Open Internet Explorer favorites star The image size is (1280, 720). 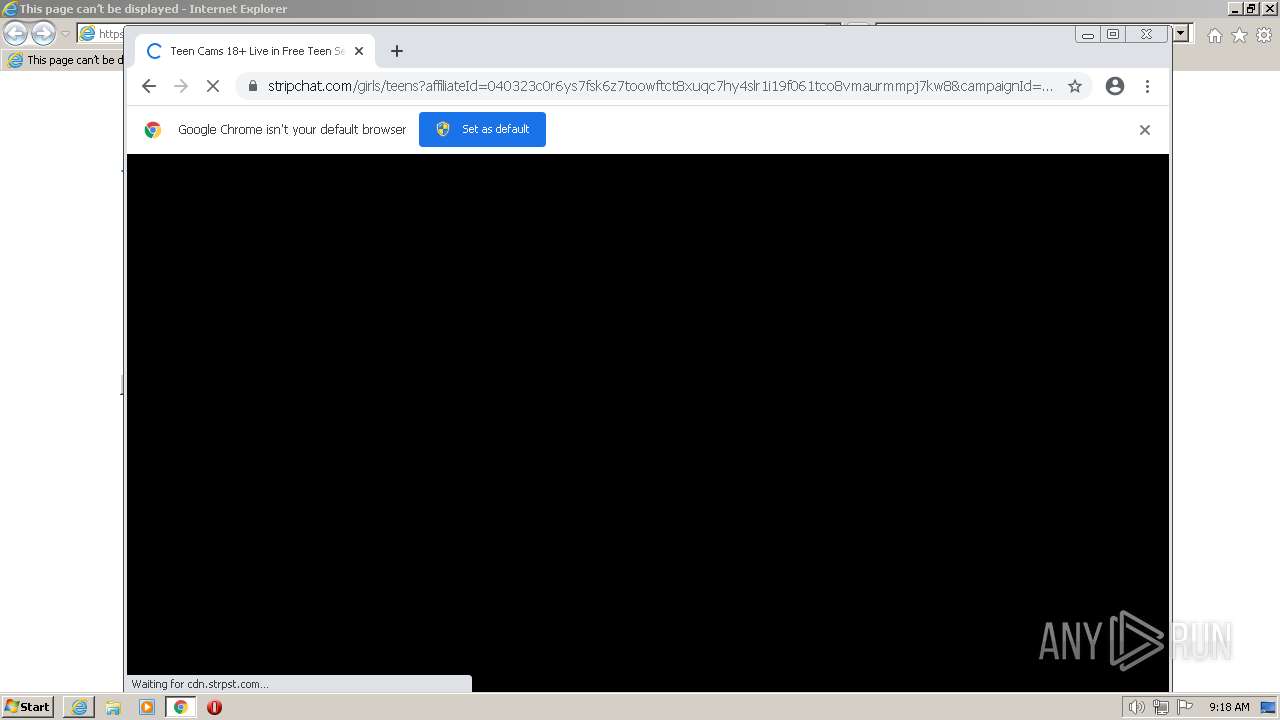(x=1239, y=35)
